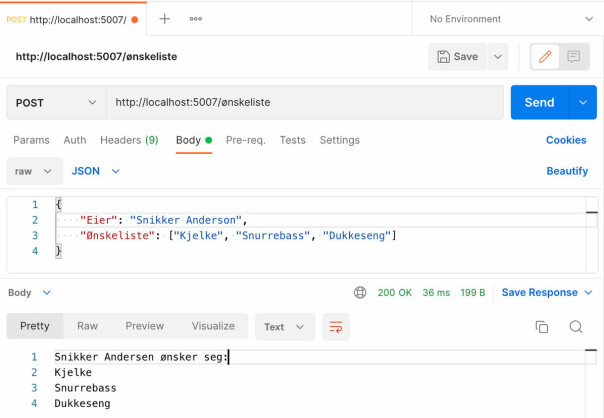This screenshot has height=418, width=604.
Task: Click response line "Kjelke"
Action: (x=73, y=373)
